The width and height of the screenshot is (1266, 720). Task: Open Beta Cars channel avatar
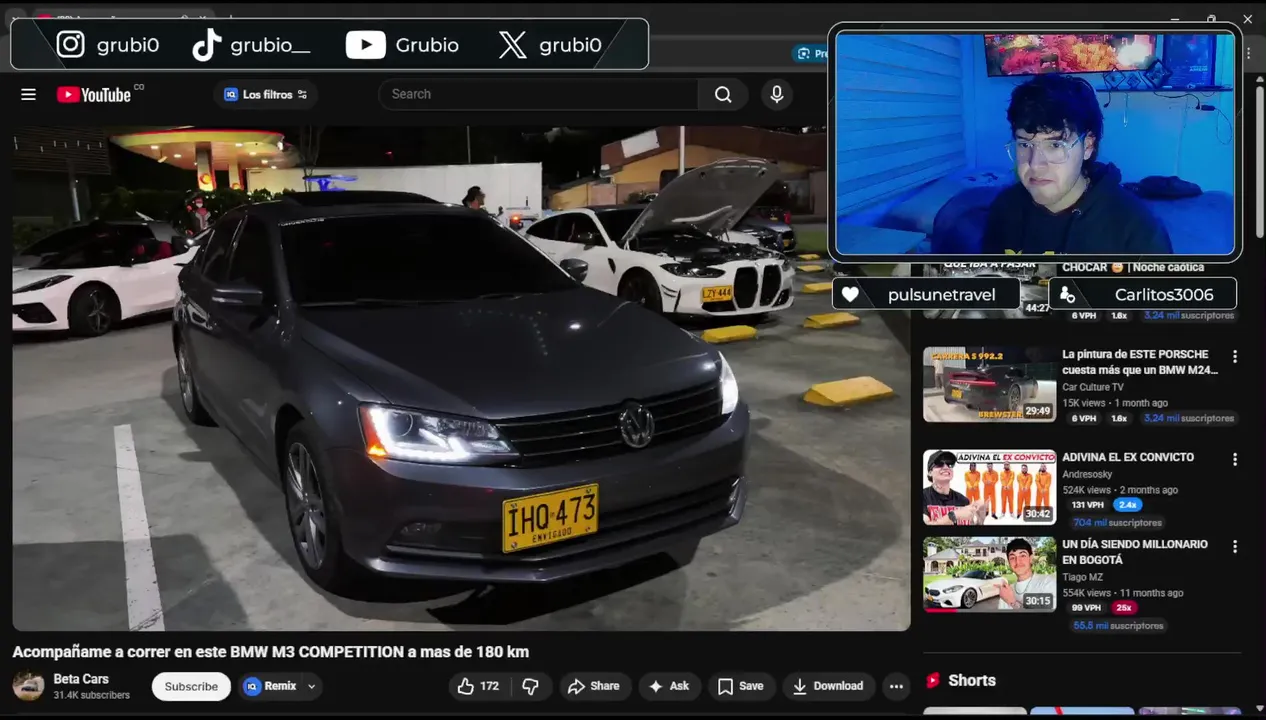[28, 686]
